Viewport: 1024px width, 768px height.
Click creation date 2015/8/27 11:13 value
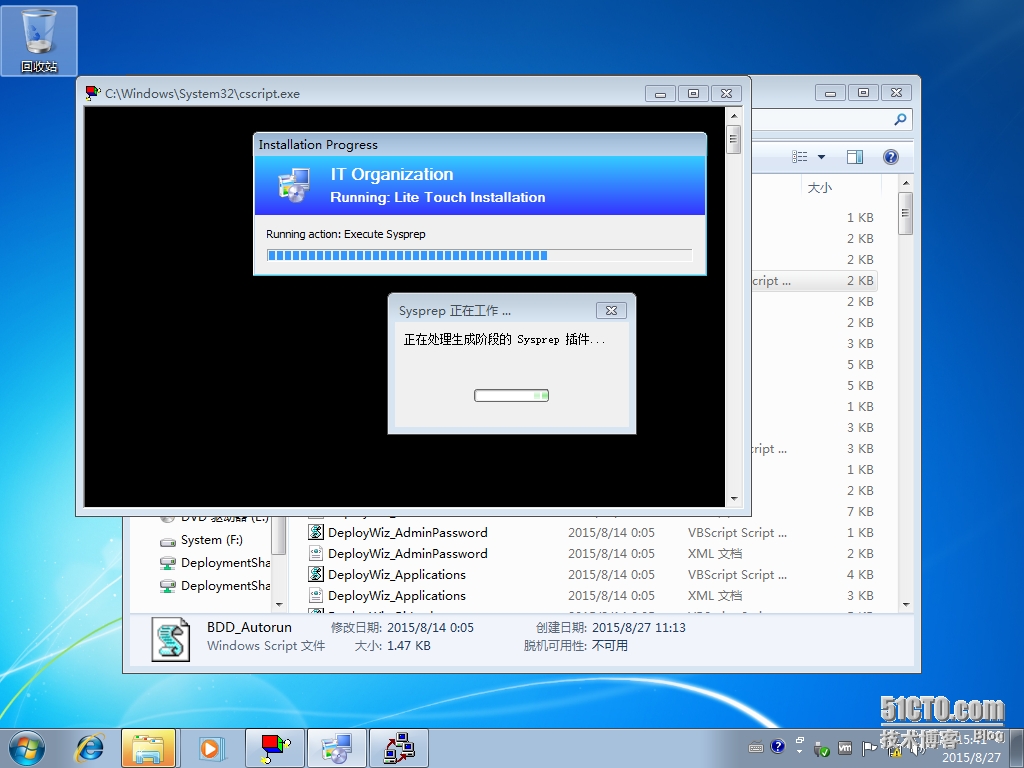click(x=639, y=627)
